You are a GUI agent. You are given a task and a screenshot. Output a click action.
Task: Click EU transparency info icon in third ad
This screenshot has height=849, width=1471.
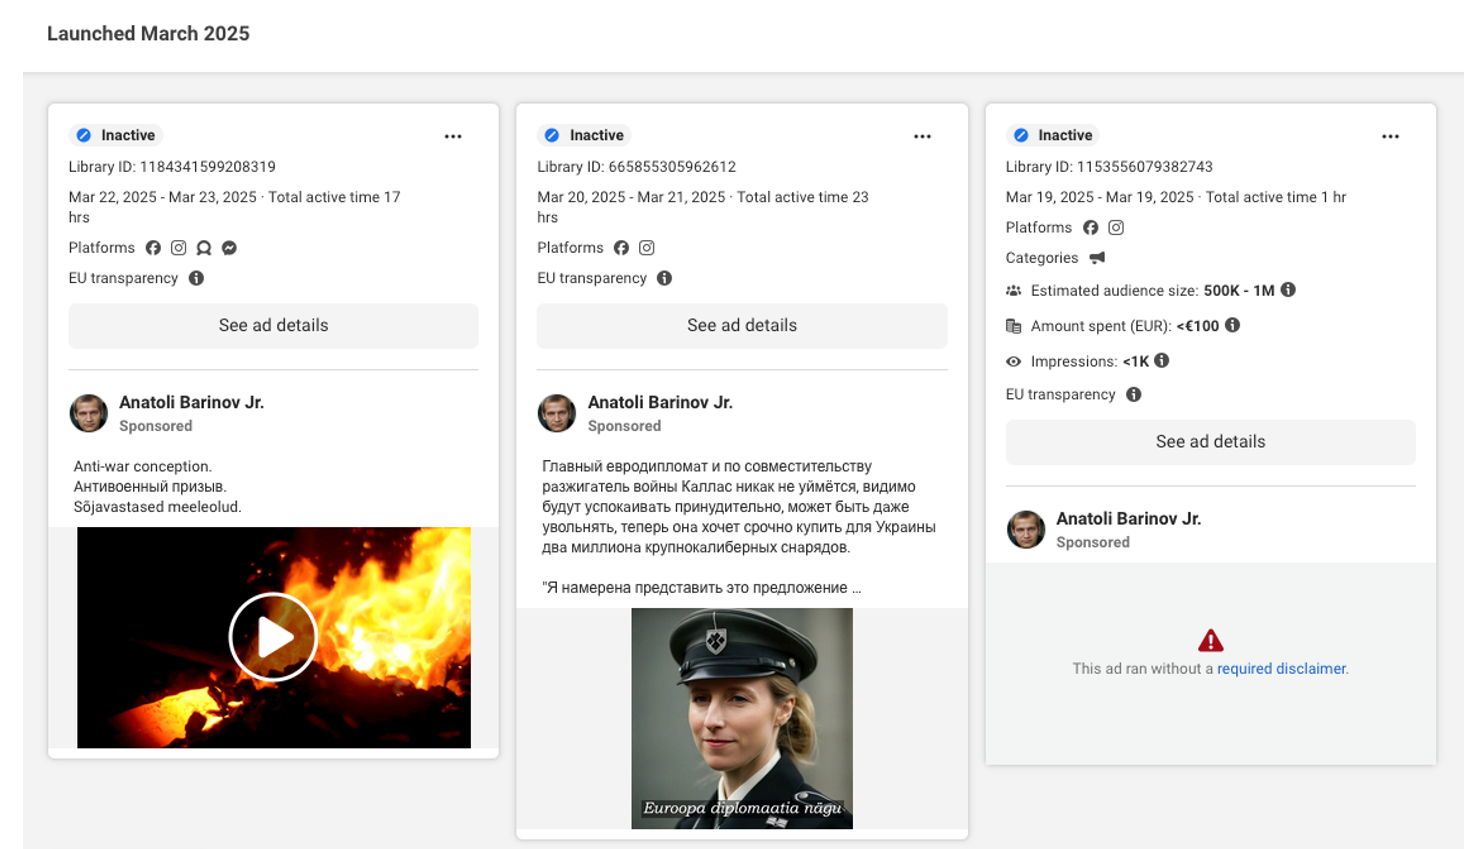1133,395
